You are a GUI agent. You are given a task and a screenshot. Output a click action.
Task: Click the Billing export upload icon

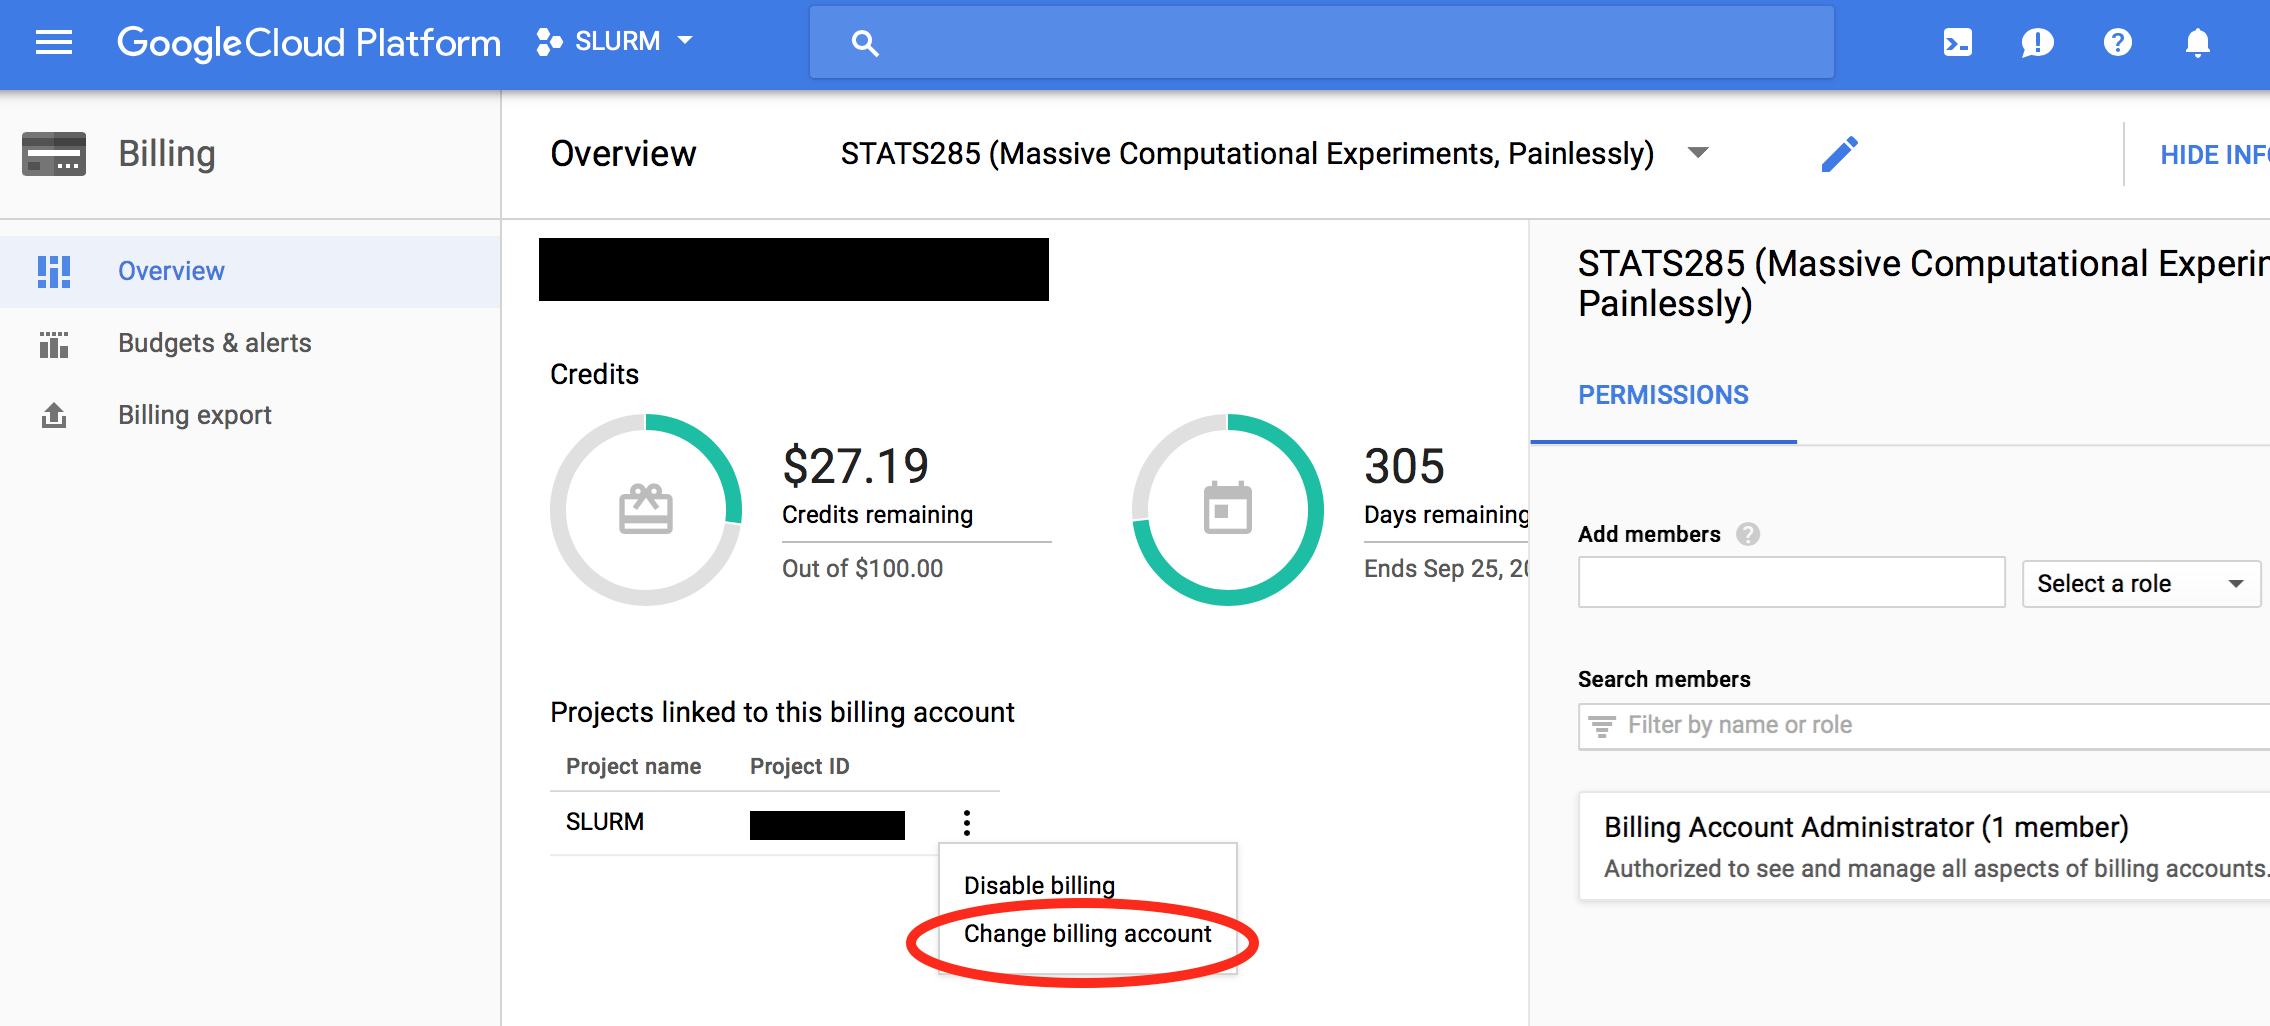pyautogui.click(x=54, y=415)
